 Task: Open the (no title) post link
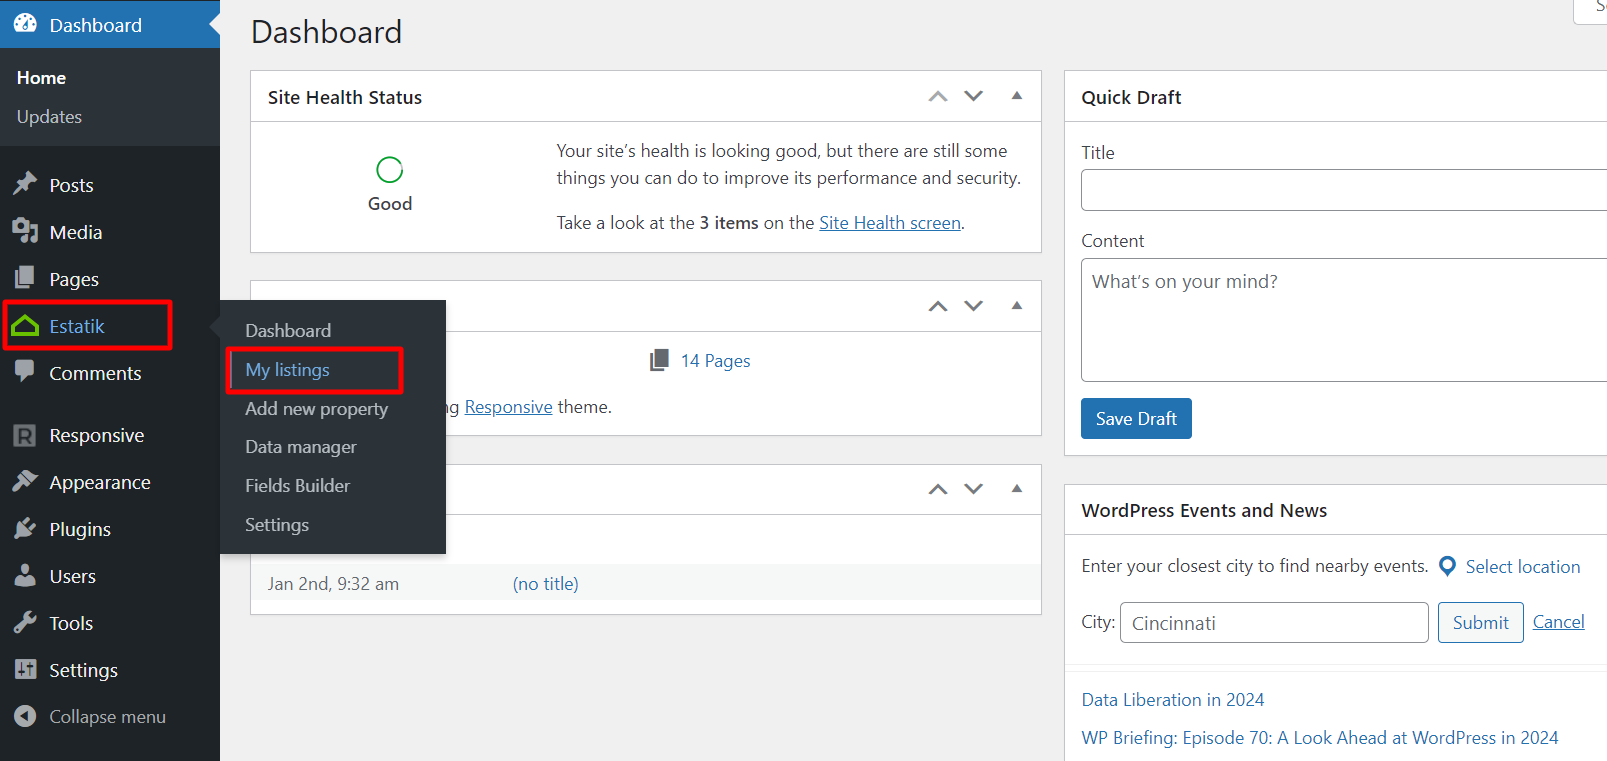[546, 584]
